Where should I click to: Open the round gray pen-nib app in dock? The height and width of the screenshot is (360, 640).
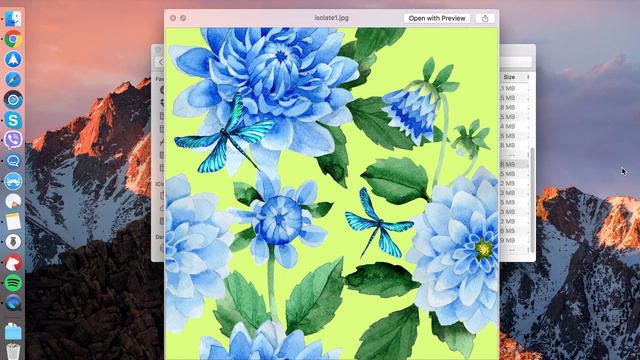point(13,242)
